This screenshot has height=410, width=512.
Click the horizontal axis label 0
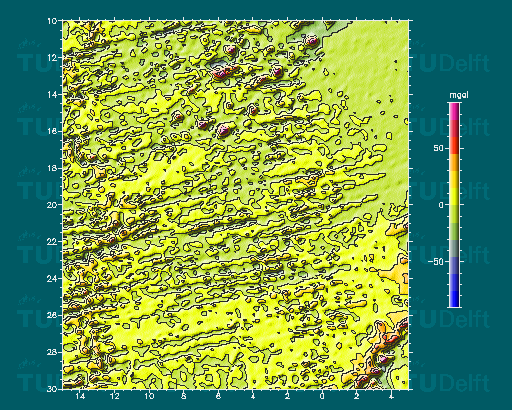(x=322, y=396)
